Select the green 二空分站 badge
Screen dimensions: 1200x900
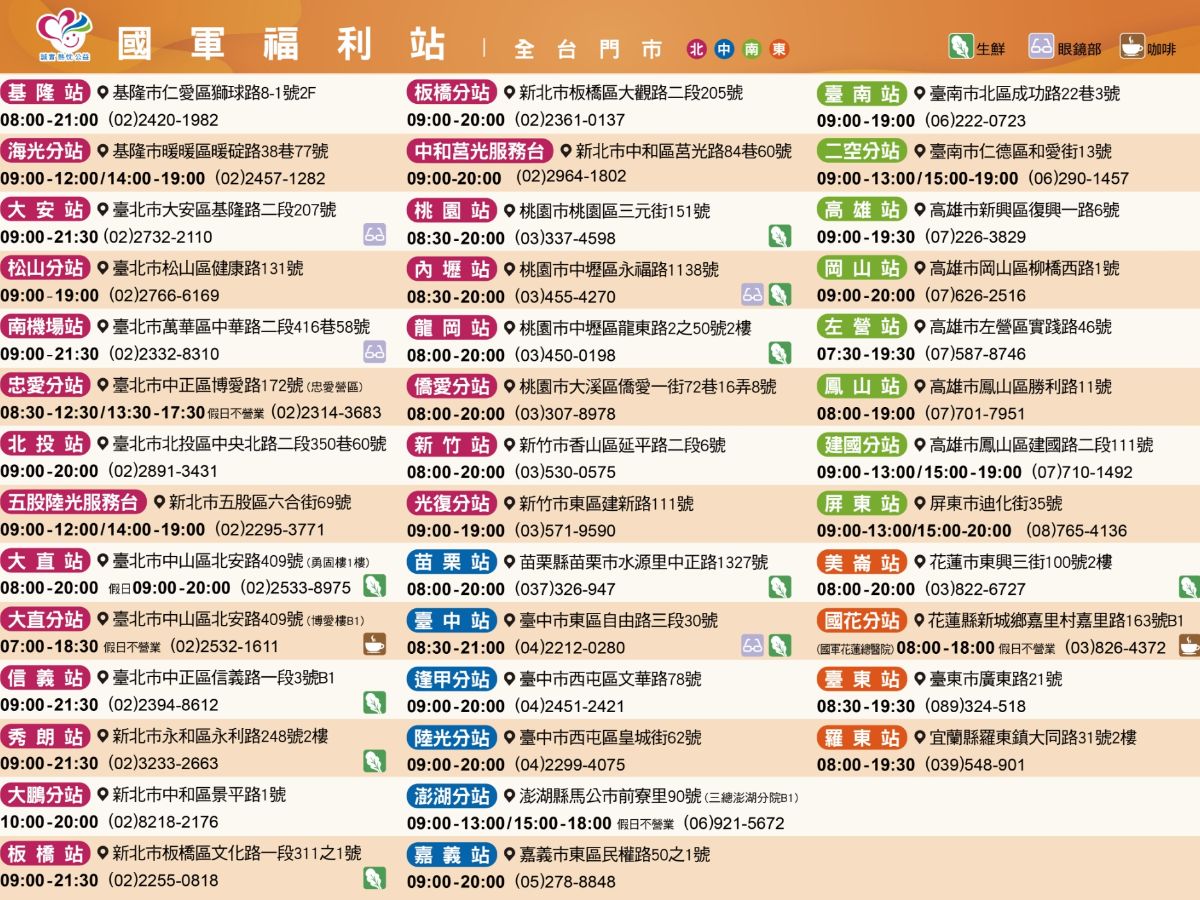pyautogui.click(x=862, y=151)
